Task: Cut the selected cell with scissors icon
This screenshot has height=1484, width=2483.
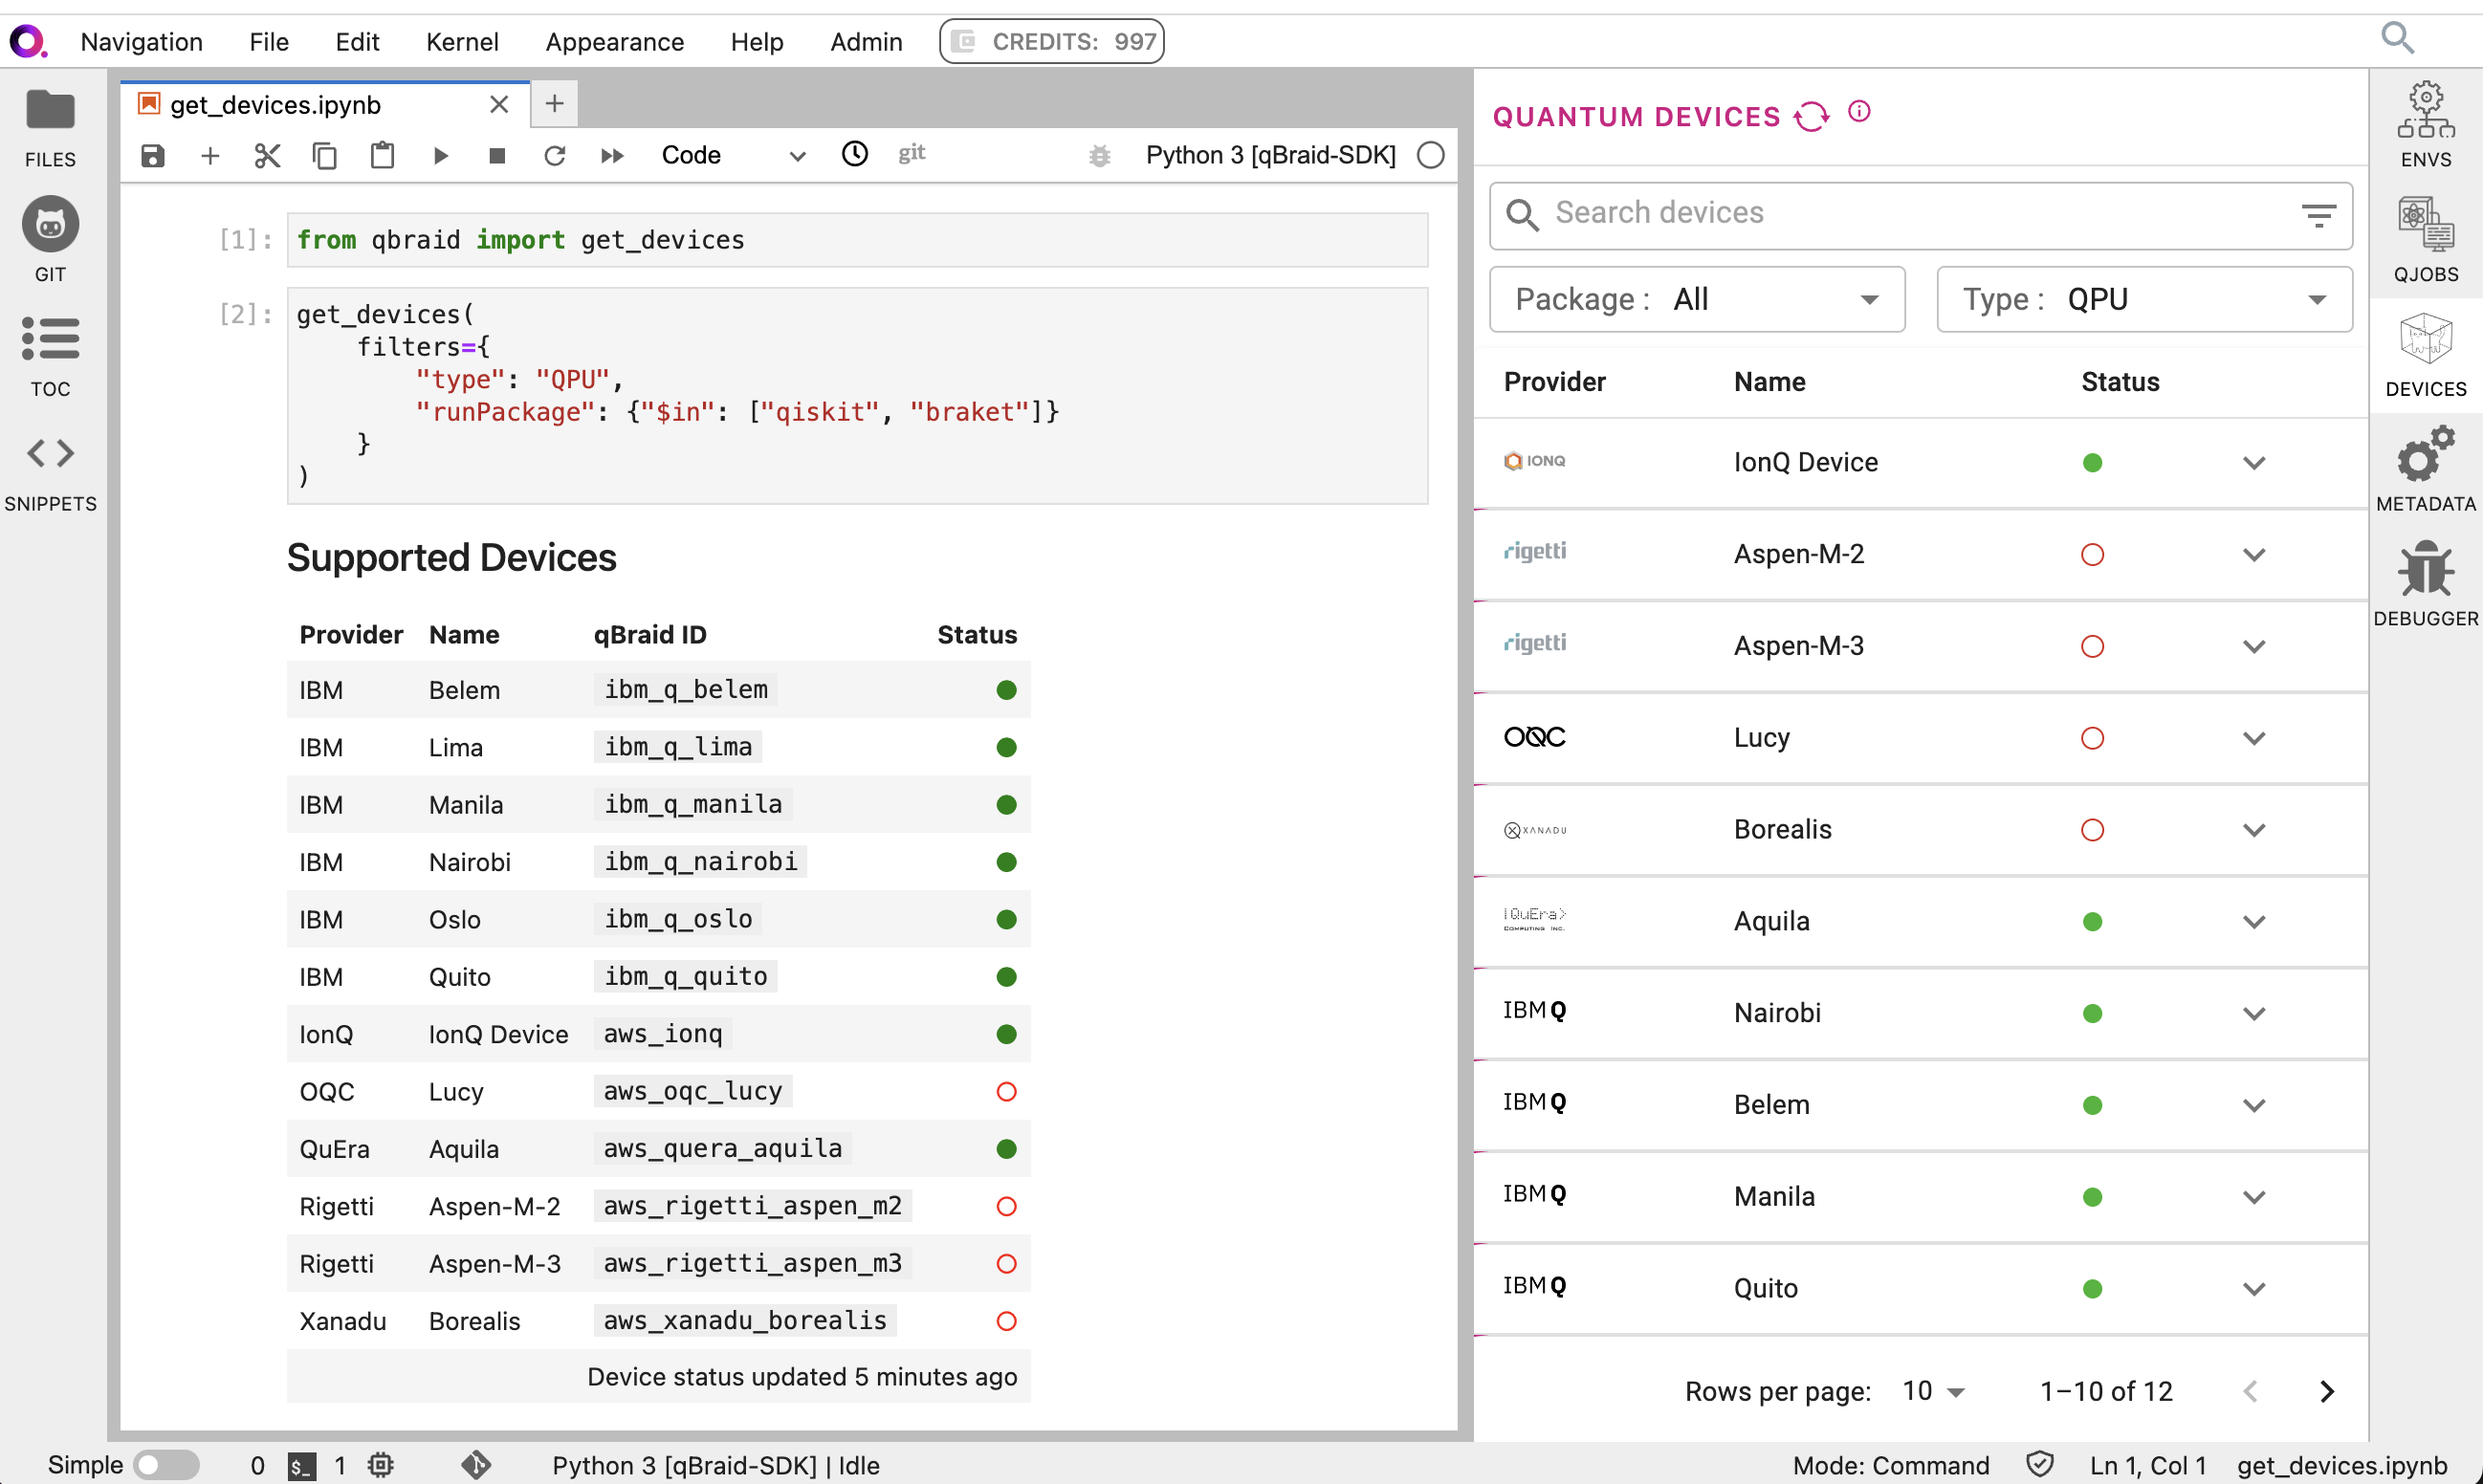Action: 267,155
